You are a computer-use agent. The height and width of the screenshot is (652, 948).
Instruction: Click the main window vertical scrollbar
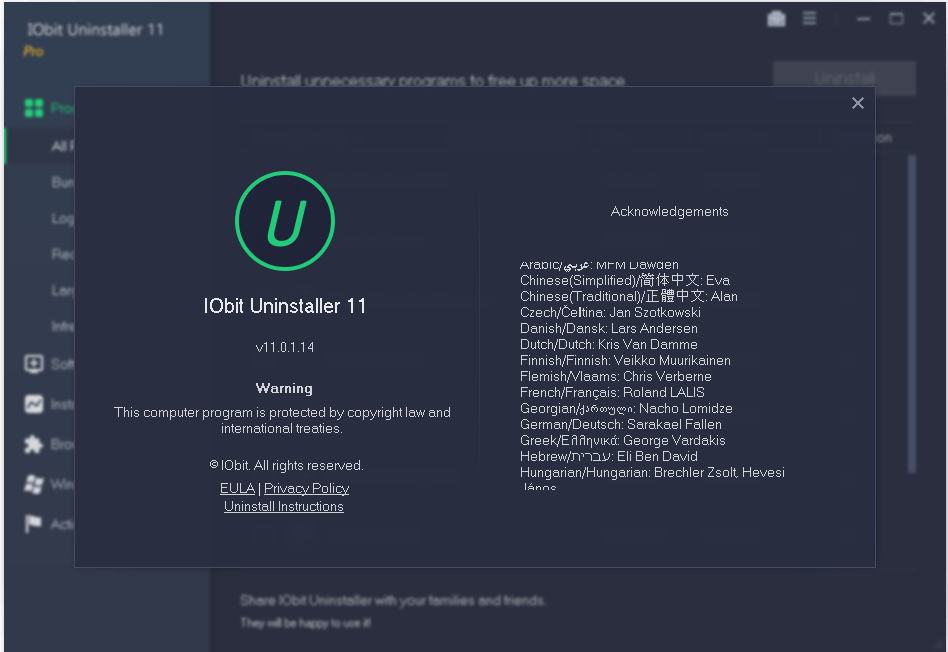click(912, 314)
